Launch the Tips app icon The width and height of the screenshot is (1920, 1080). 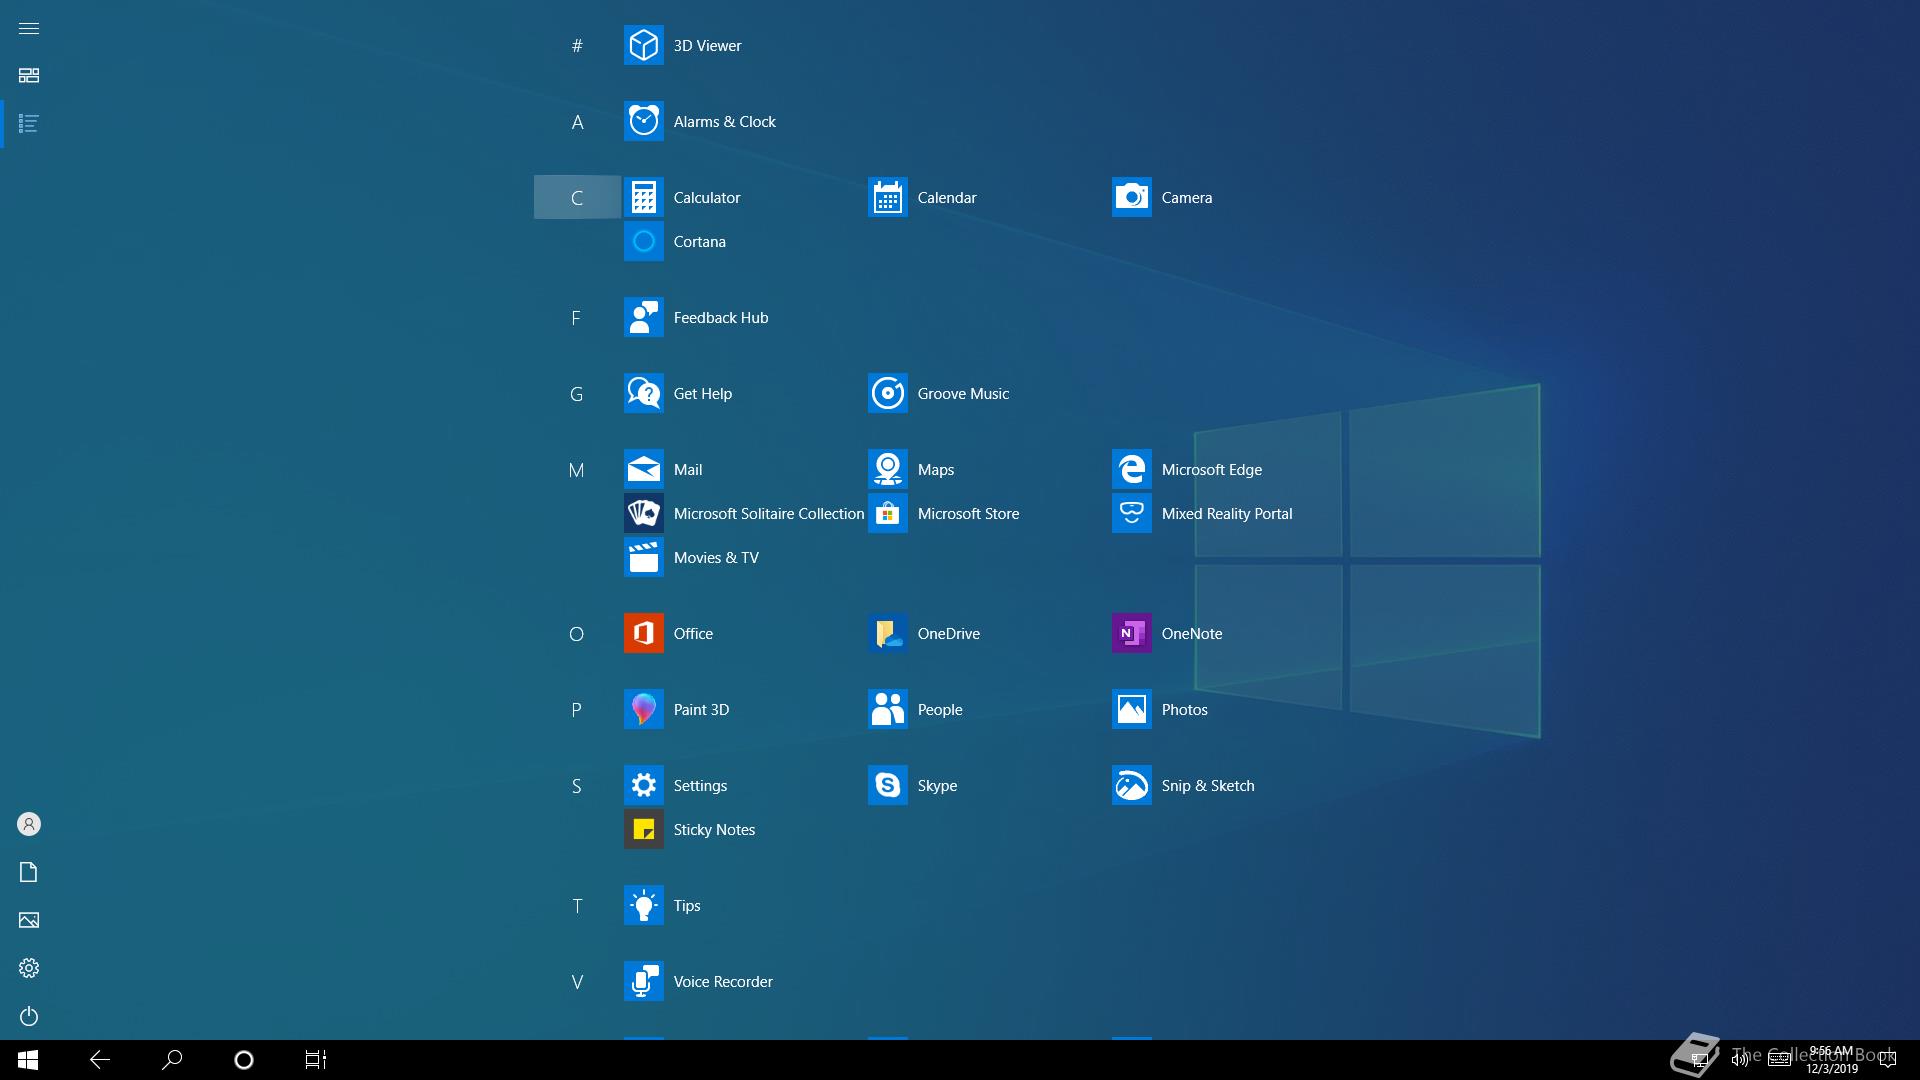click(643, 905)
